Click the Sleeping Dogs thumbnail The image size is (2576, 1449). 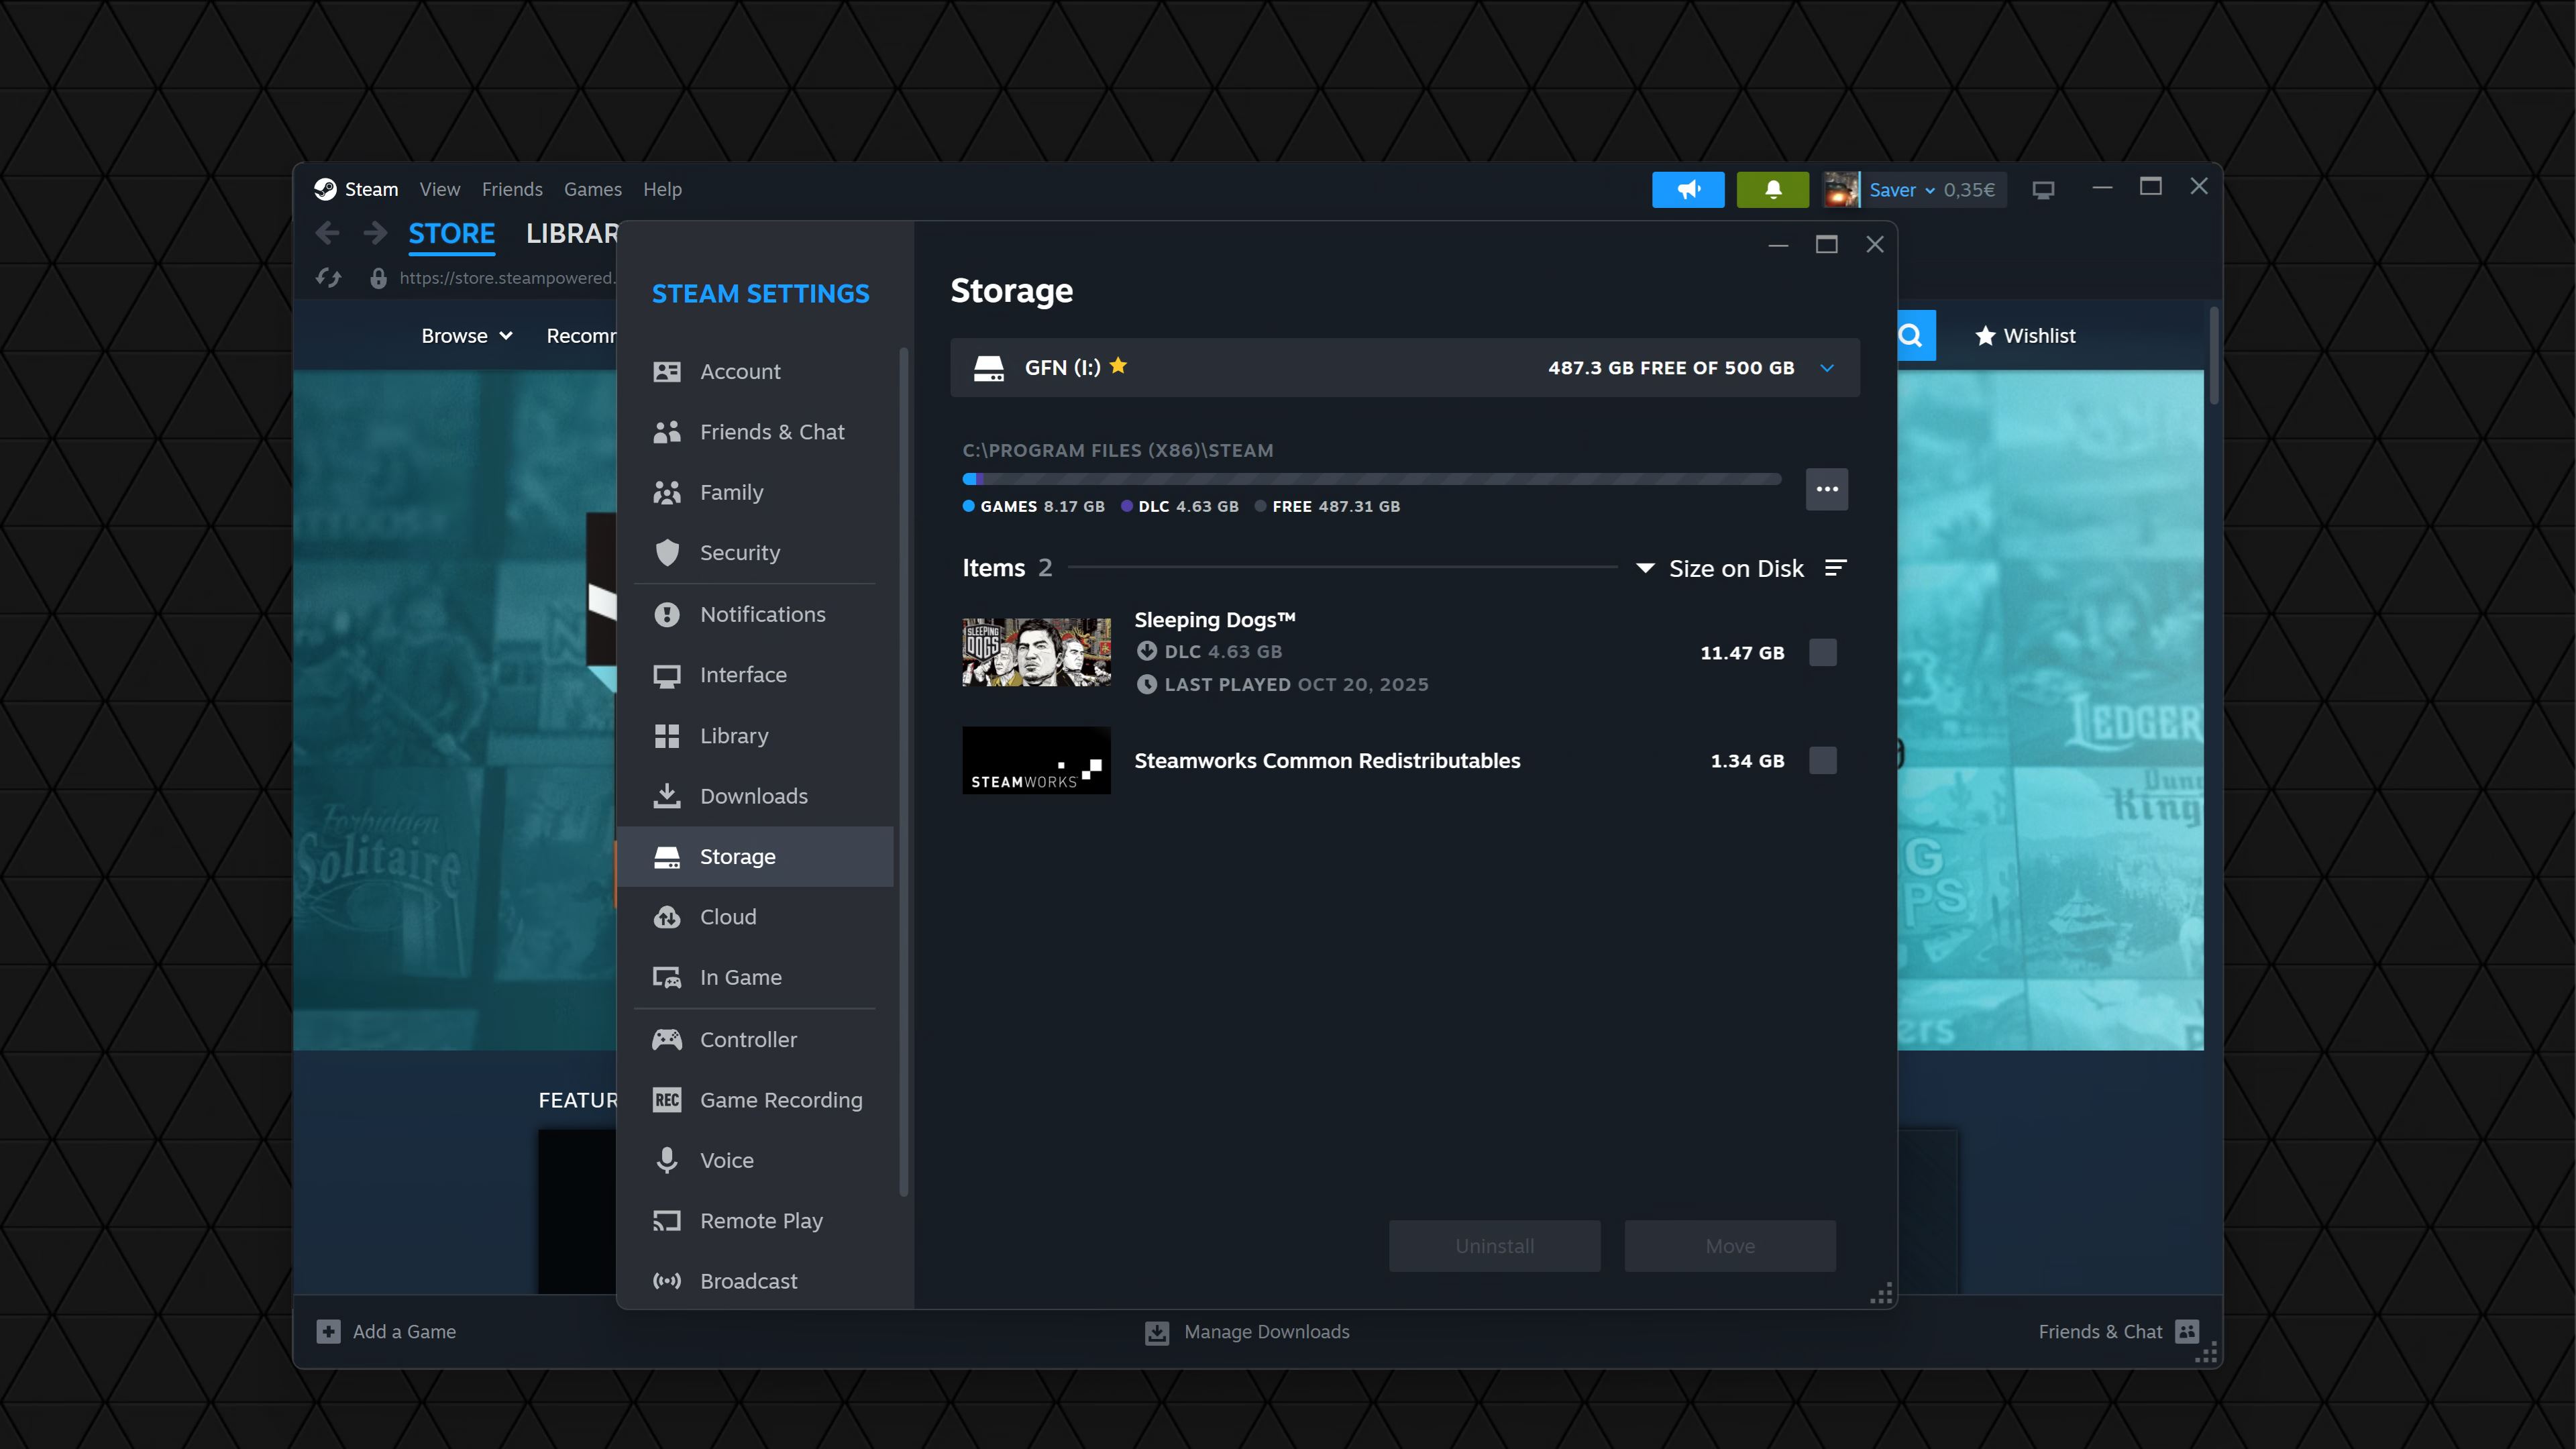tap(1036, 652)
